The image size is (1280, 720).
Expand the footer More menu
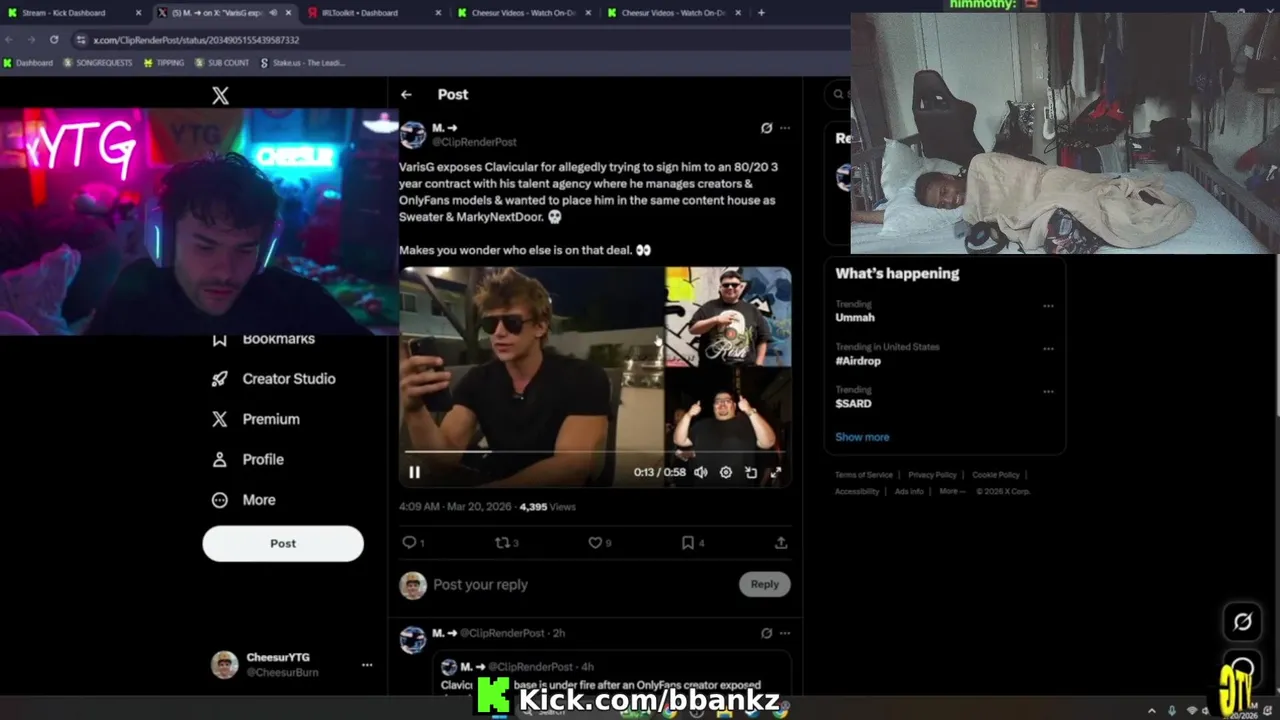click(x=951, y=491)
